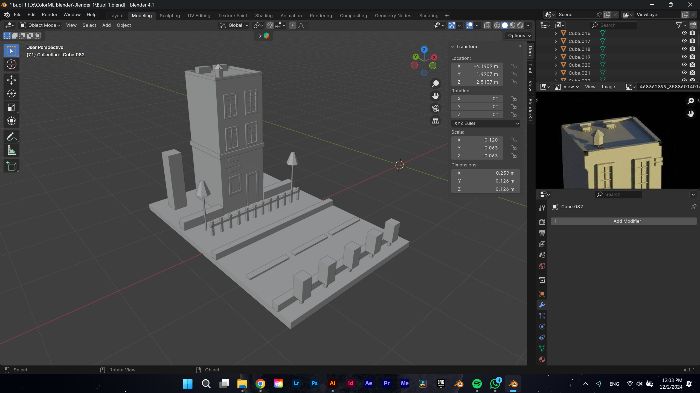700x393 pixels.
Task: Open Google Chrome from the taskbar
Action: 260,384
